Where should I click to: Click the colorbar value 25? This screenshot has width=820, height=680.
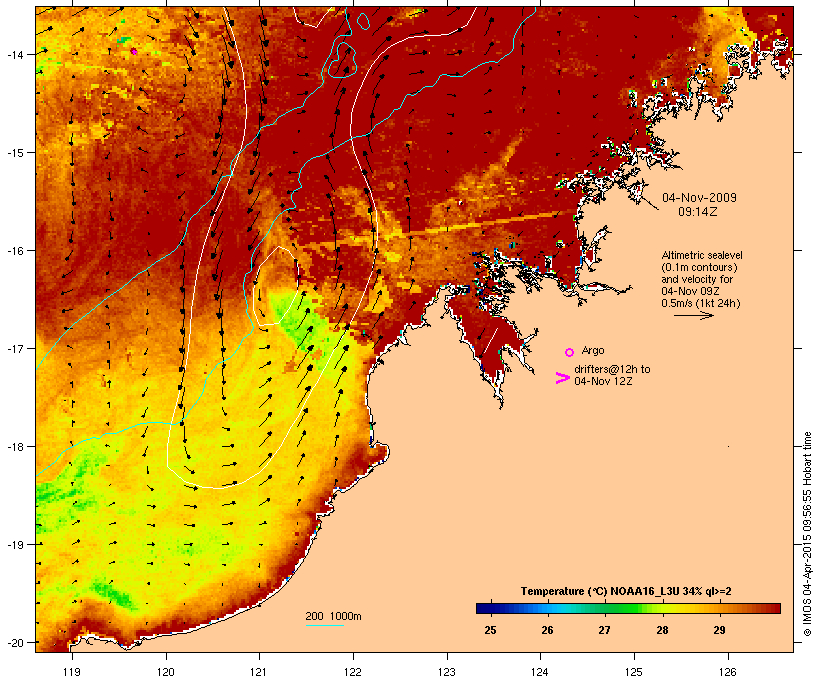pyautogui.click(x=490, y=630)
